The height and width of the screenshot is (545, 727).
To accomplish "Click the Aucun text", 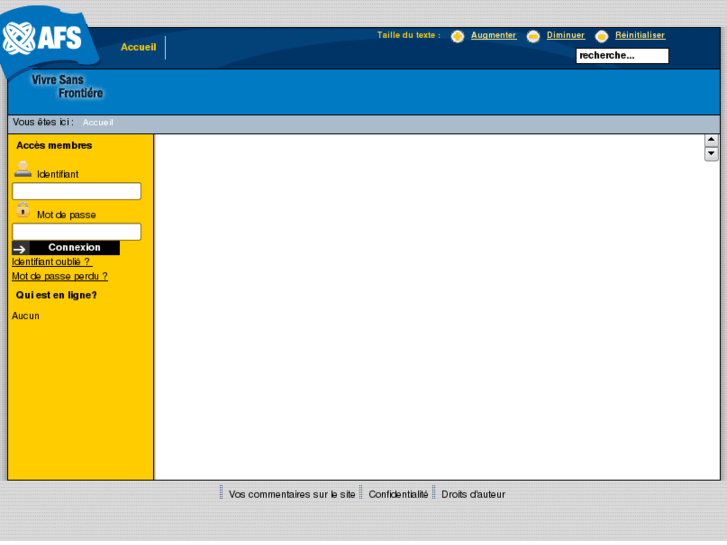I will (x=26, y=316).
